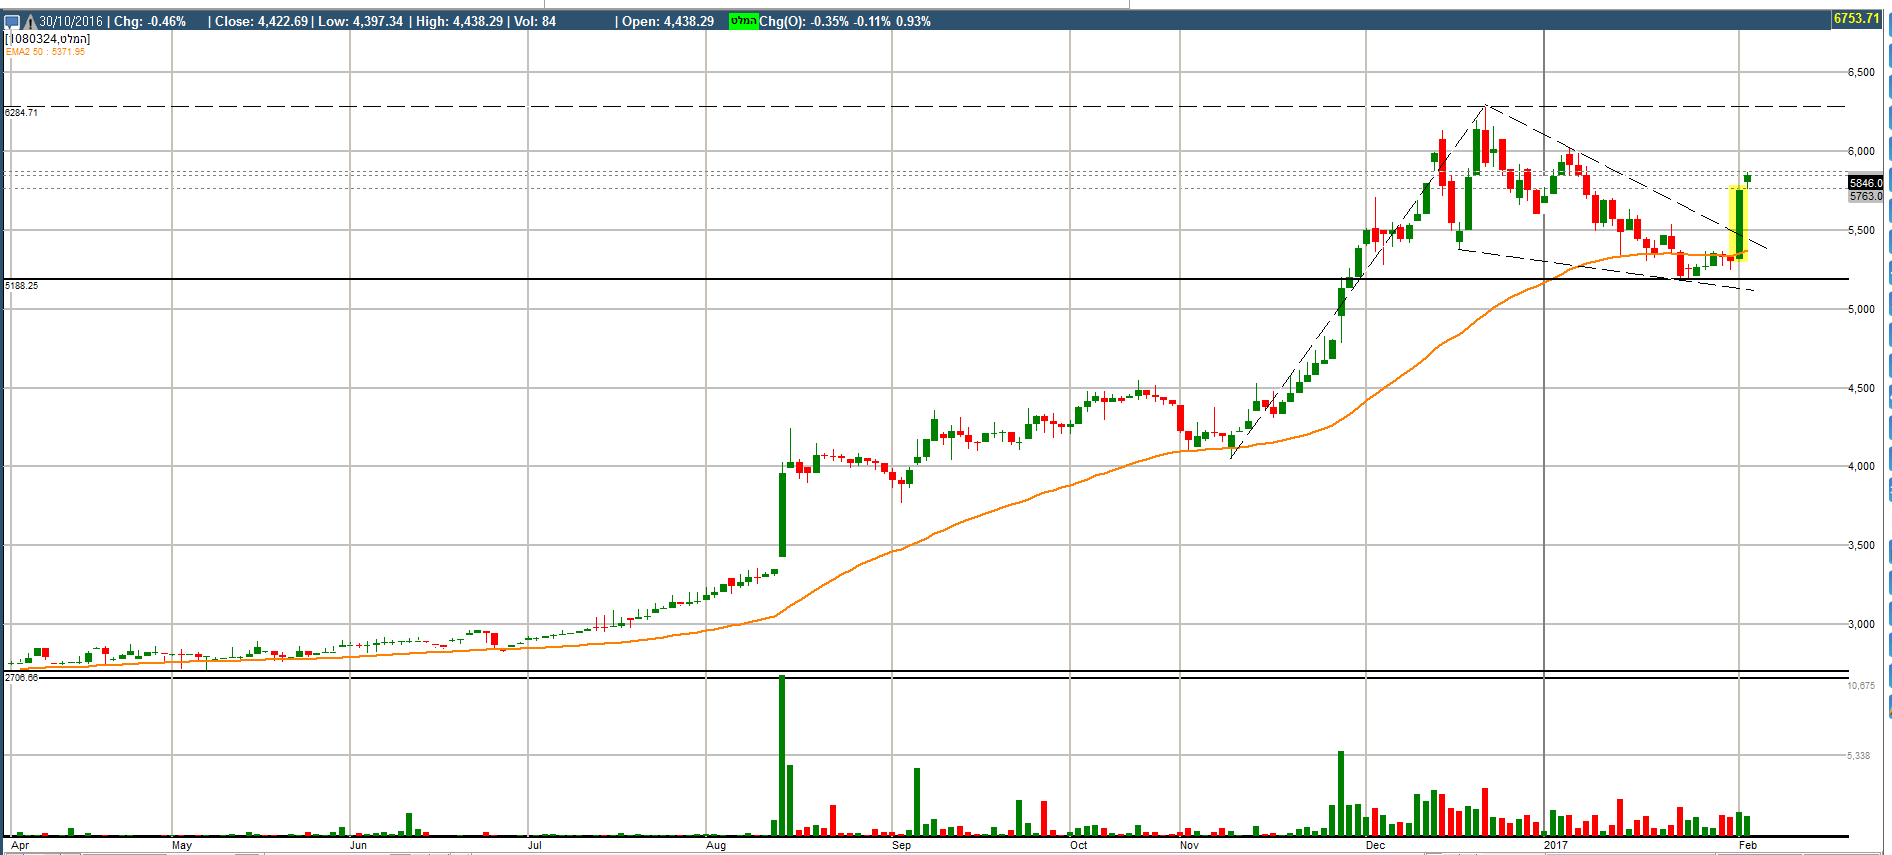Open the alert warning triangle icon
The height and width of the screenshot is (855, 1892).
[30, 21]
